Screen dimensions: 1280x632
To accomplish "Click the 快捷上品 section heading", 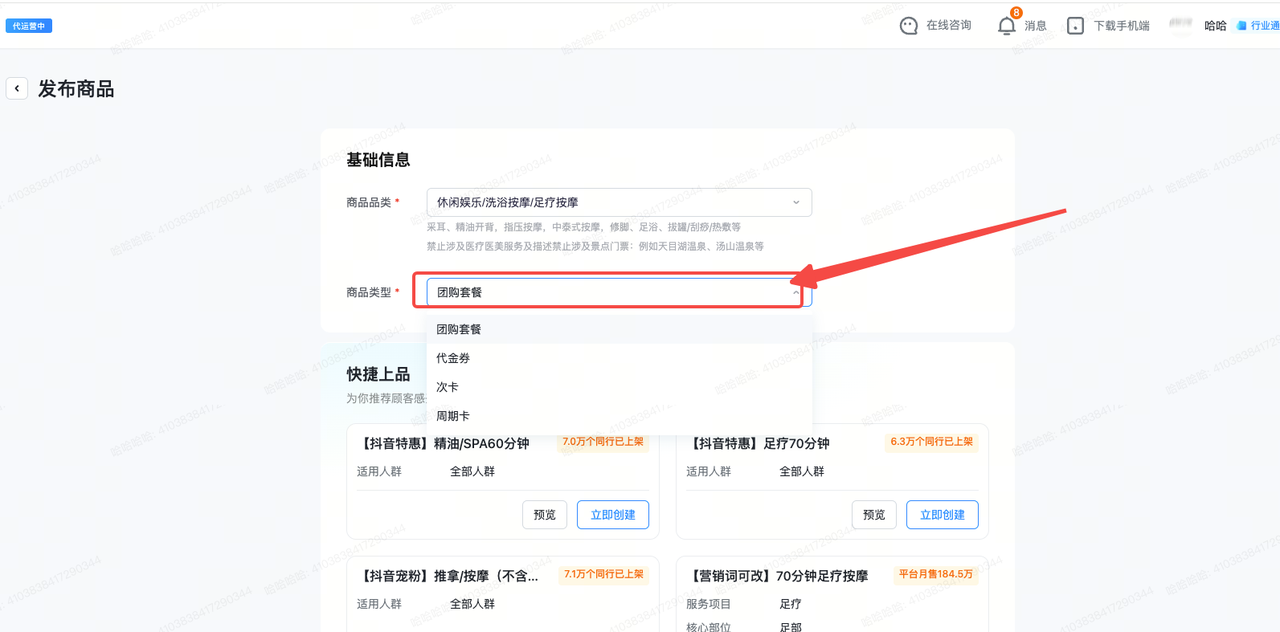I will pos(378,374).
